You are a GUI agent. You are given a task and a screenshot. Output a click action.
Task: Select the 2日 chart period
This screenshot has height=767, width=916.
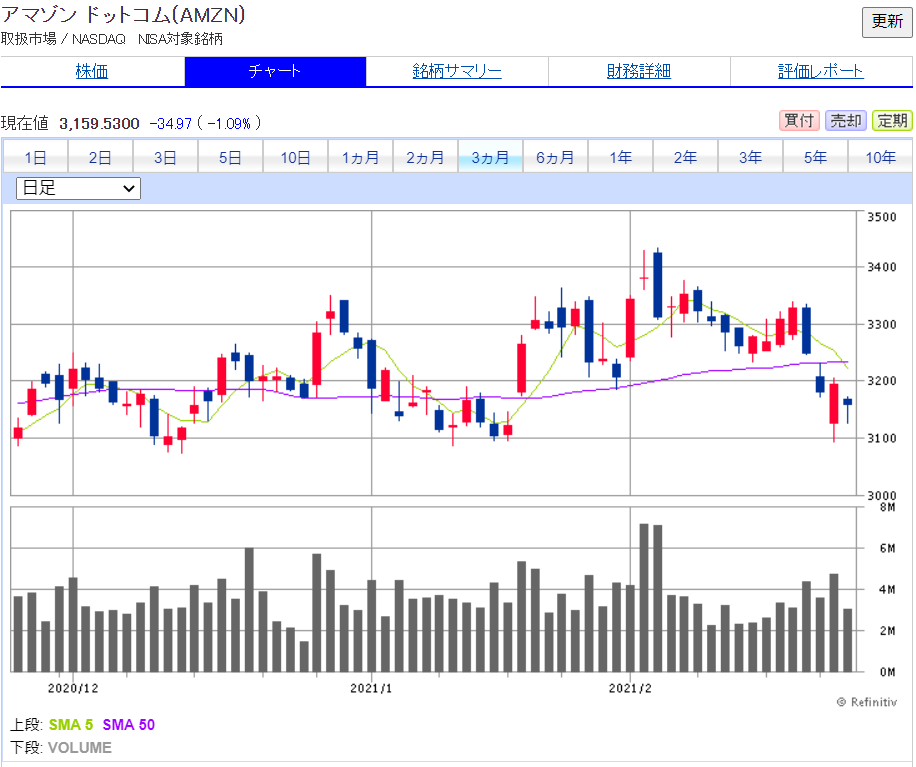point(100,157)
